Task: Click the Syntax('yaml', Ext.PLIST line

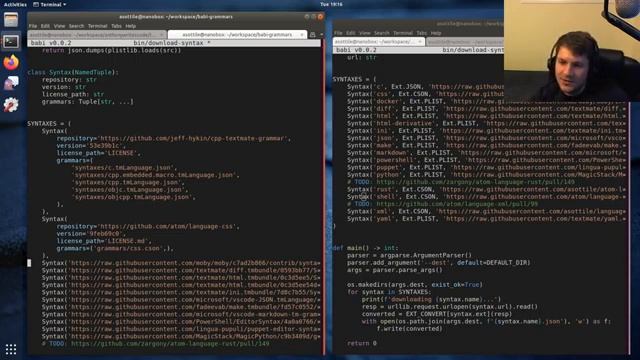Action: coord(486,219)
